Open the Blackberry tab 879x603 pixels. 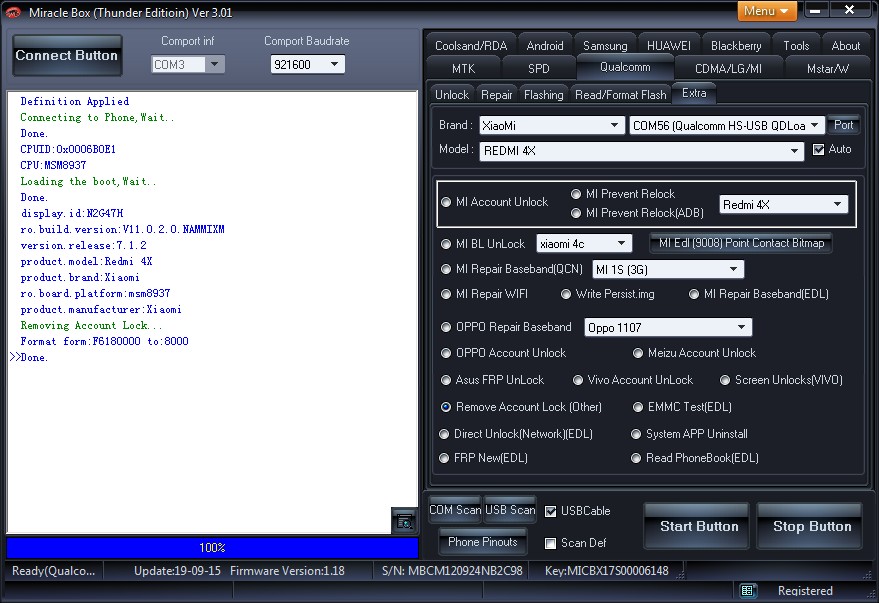(736, 45)
